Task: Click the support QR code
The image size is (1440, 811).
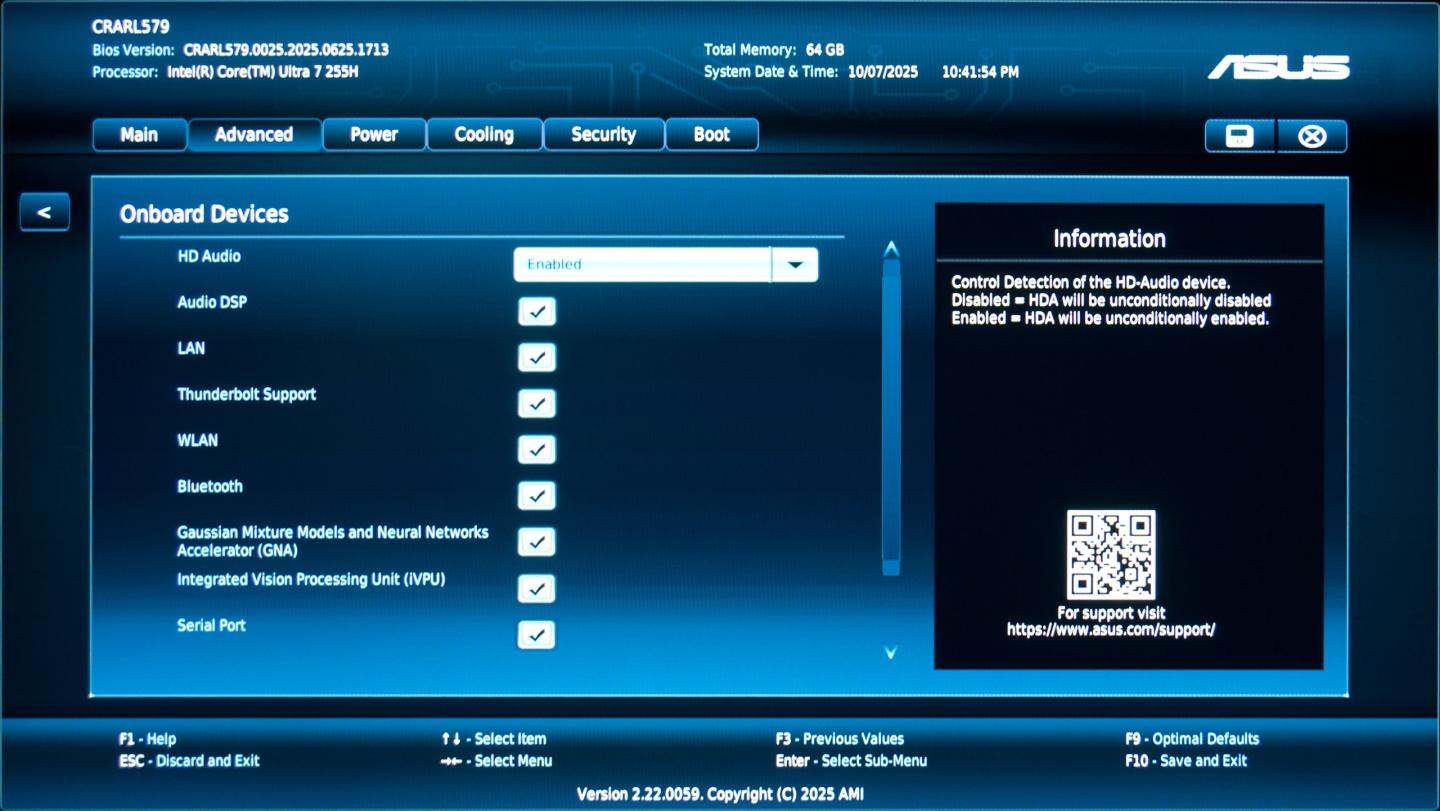Action: click(x=1111, y=555)
